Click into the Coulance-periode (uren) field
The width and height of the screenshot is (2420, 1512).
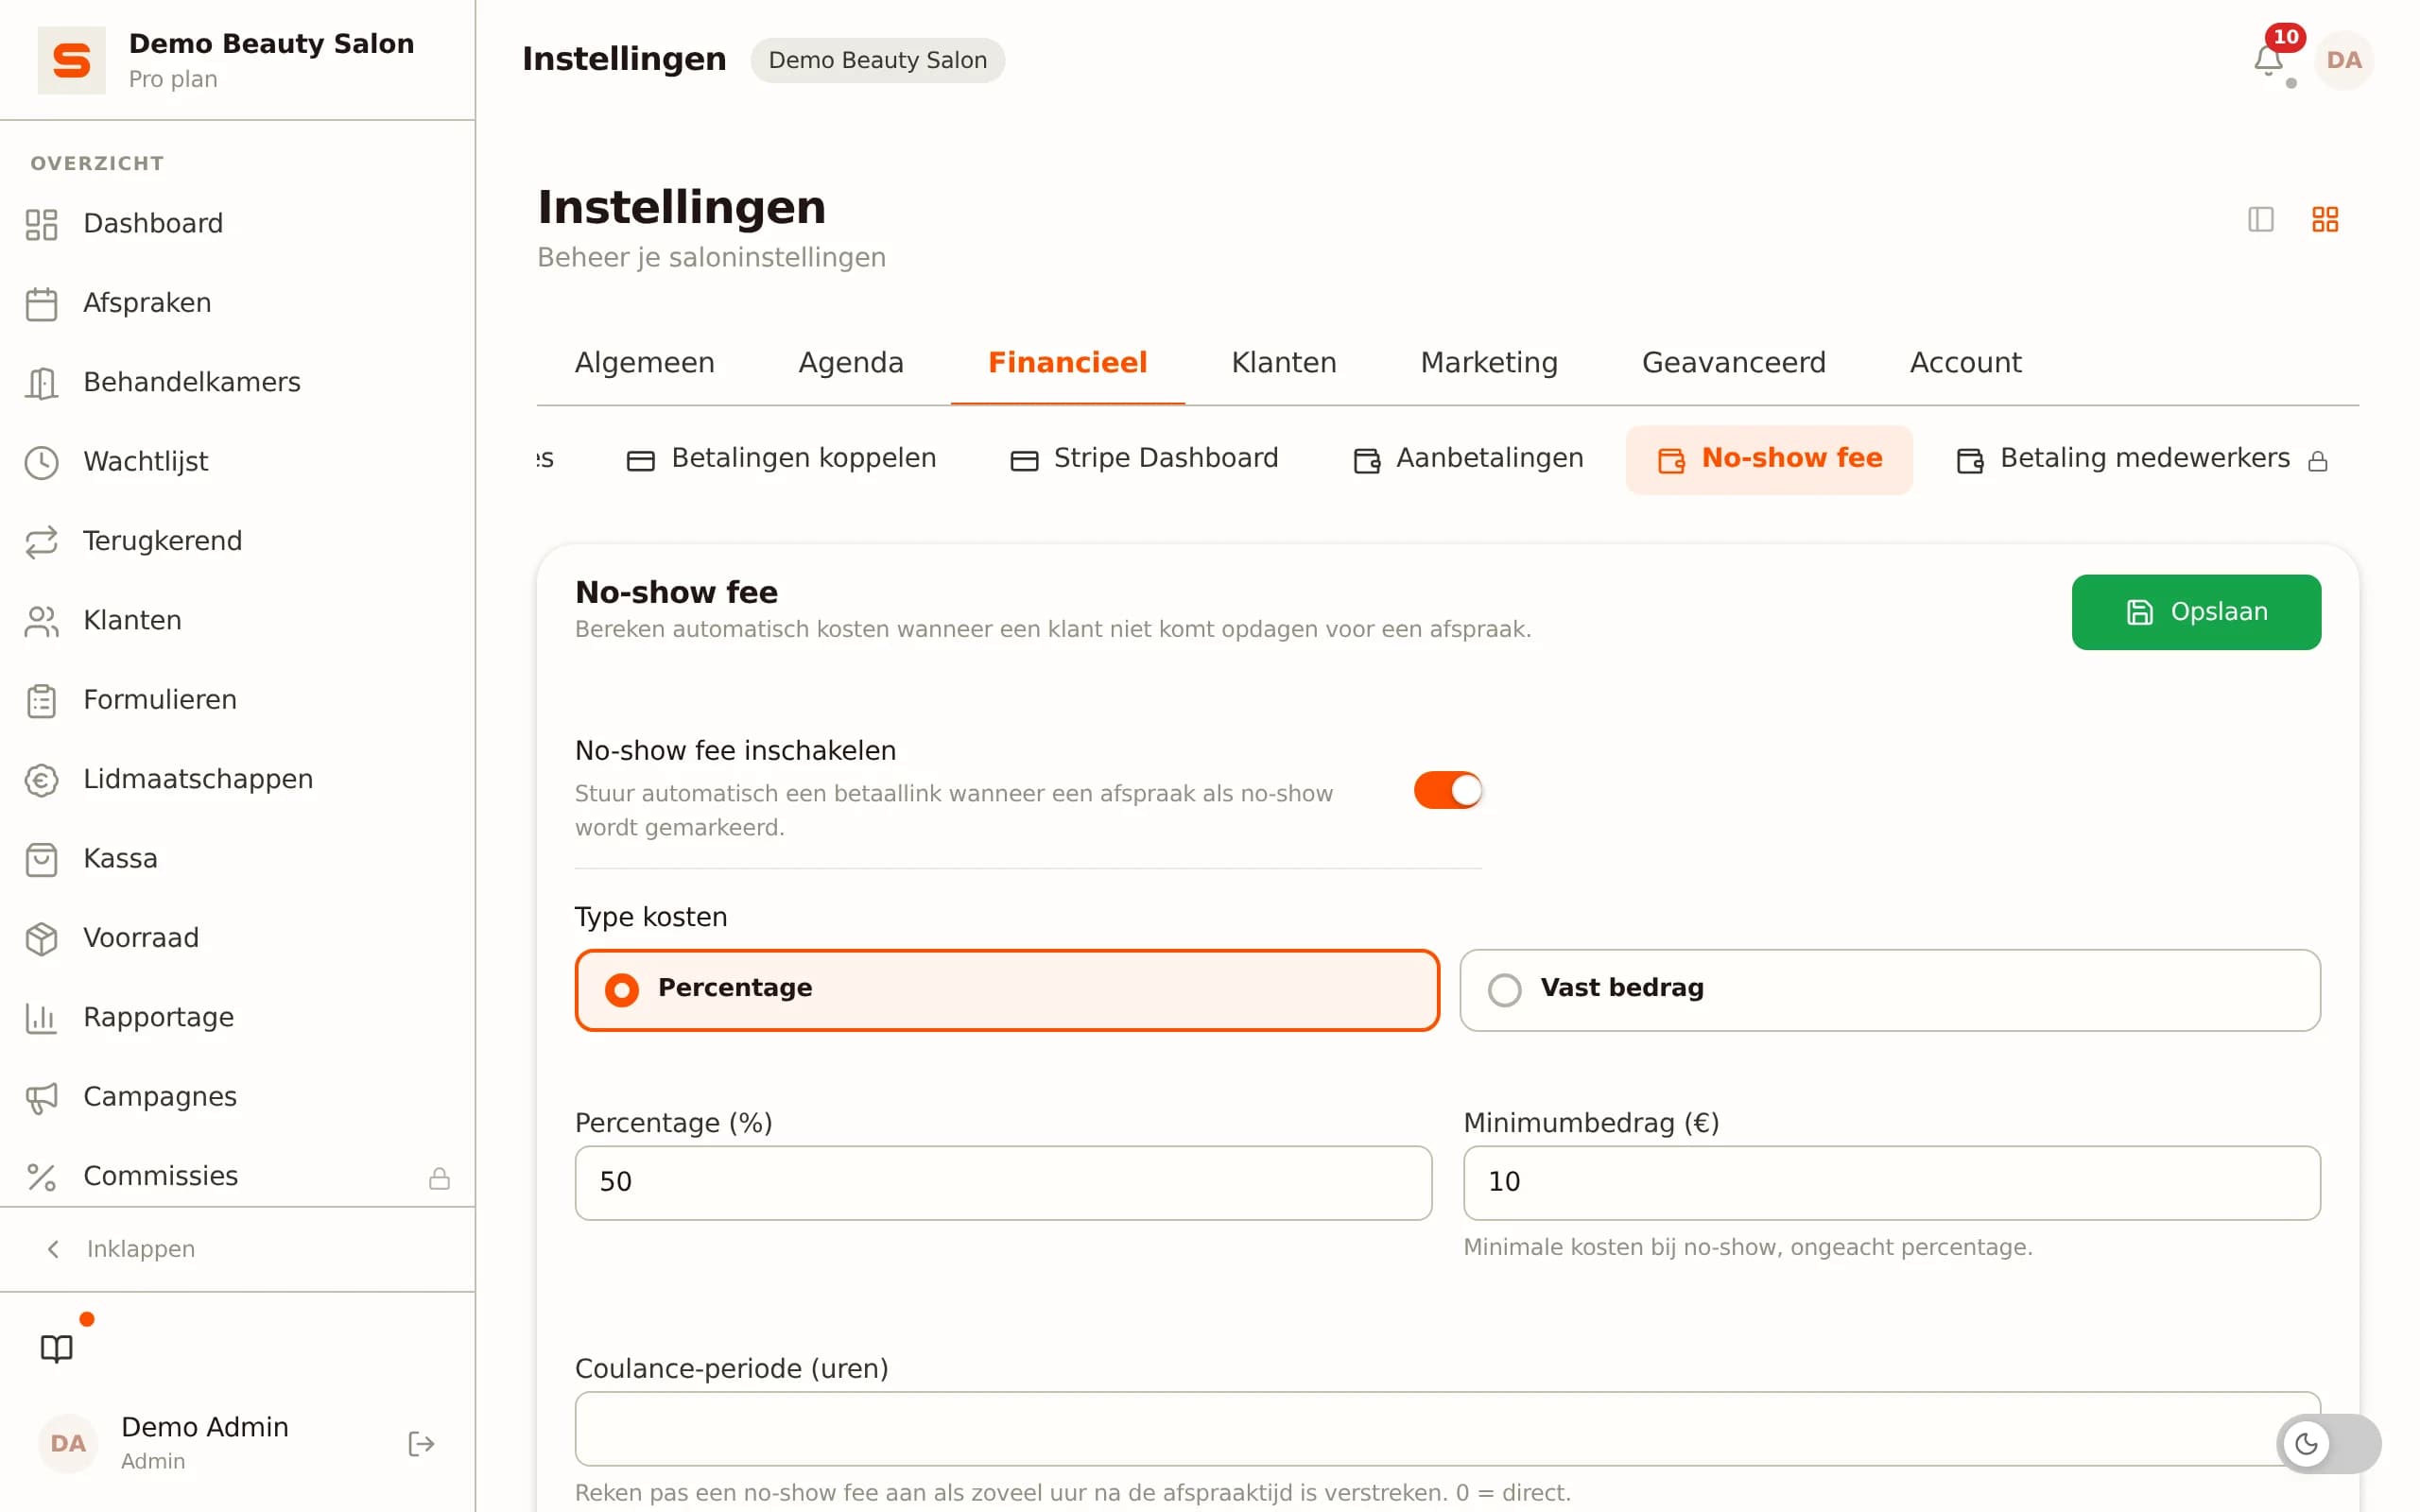click(1447, 1428)
